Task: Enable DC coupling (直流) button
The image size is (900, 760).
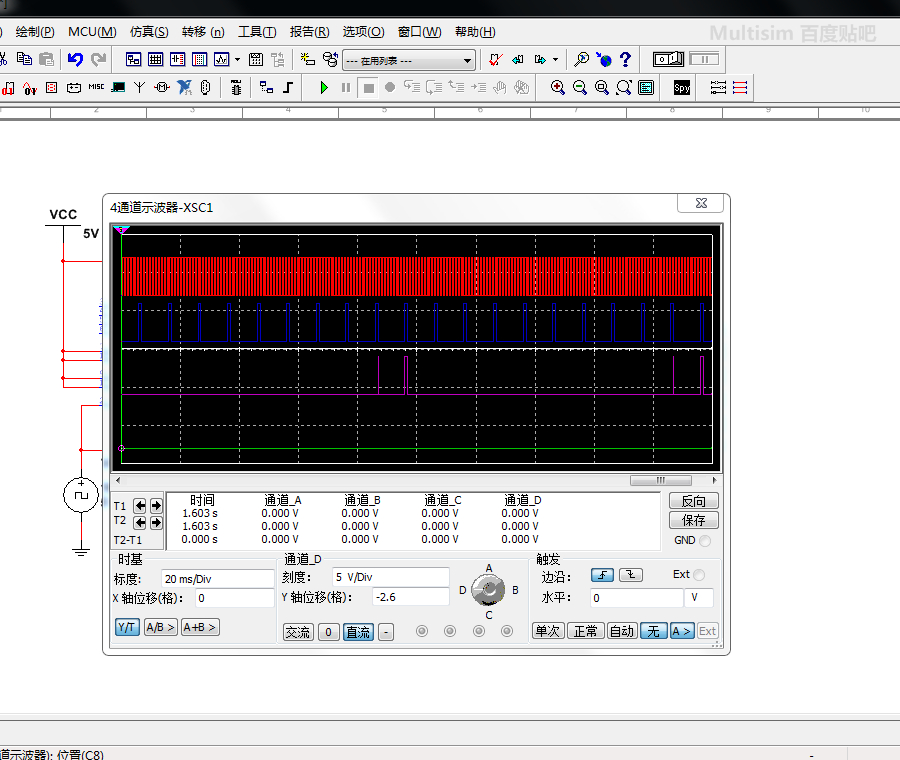Action: (357, 632)
